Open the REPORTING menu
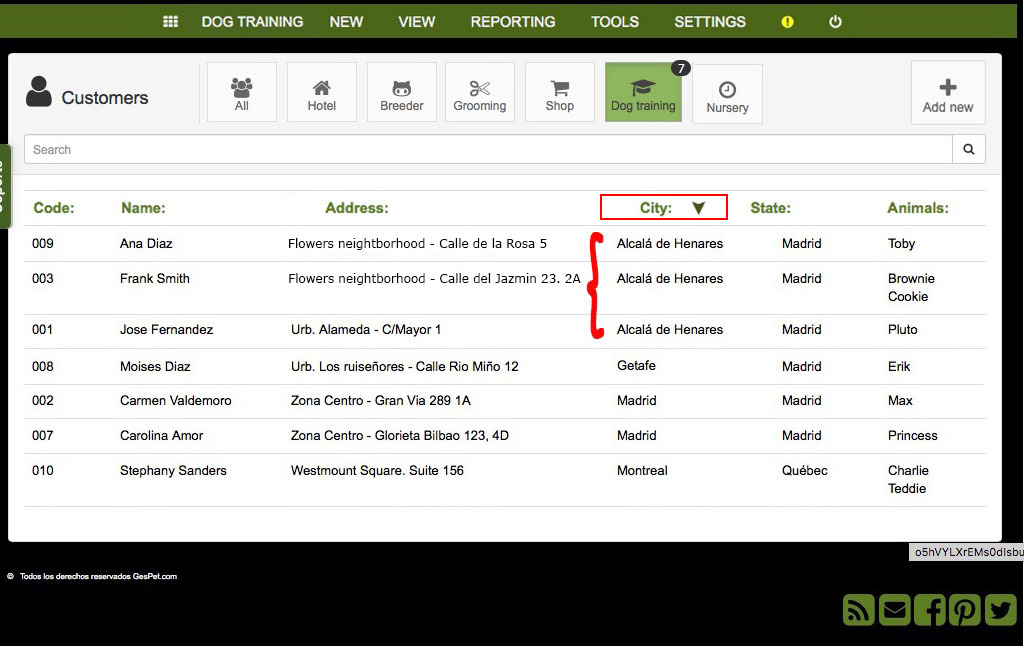 point(513,22)
